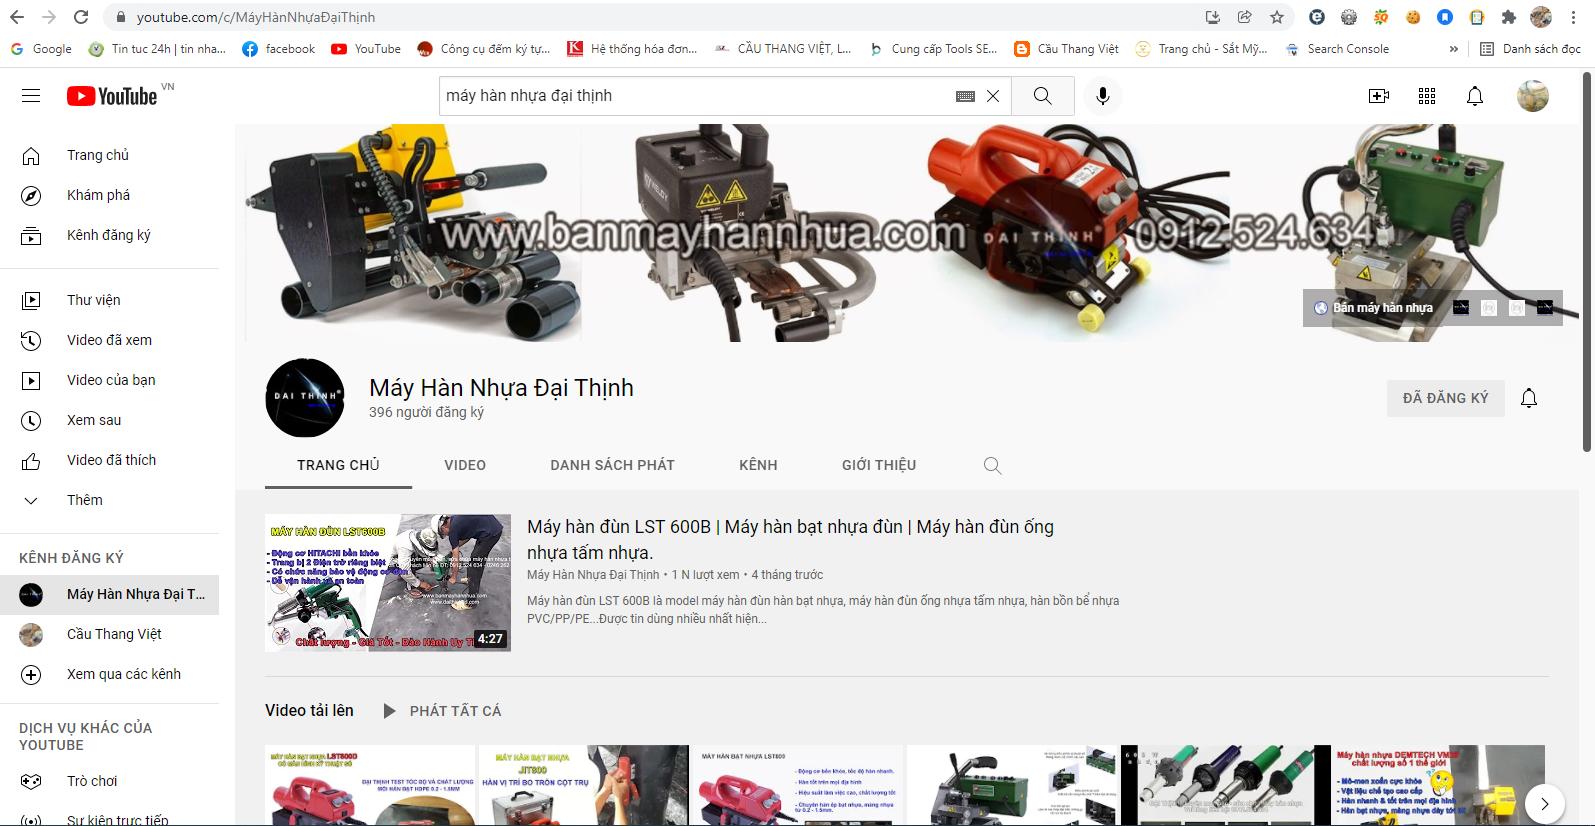Expand Thêm in sidebar
This screenshot has width=1595, height=826.
pos(110,500)
